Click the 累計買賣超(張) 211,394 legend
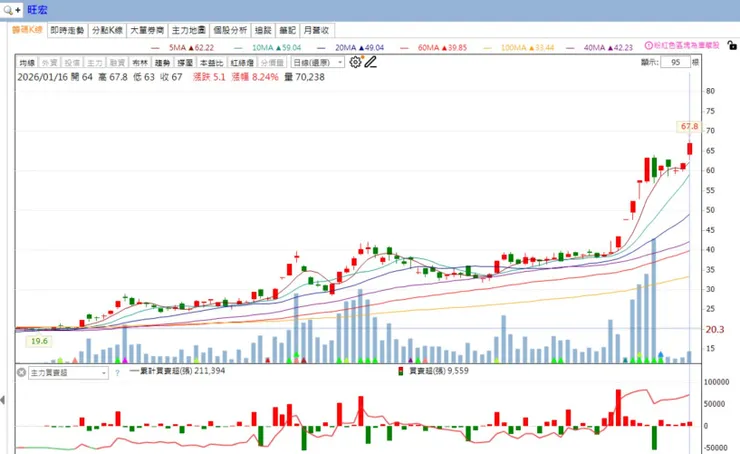 177,371
